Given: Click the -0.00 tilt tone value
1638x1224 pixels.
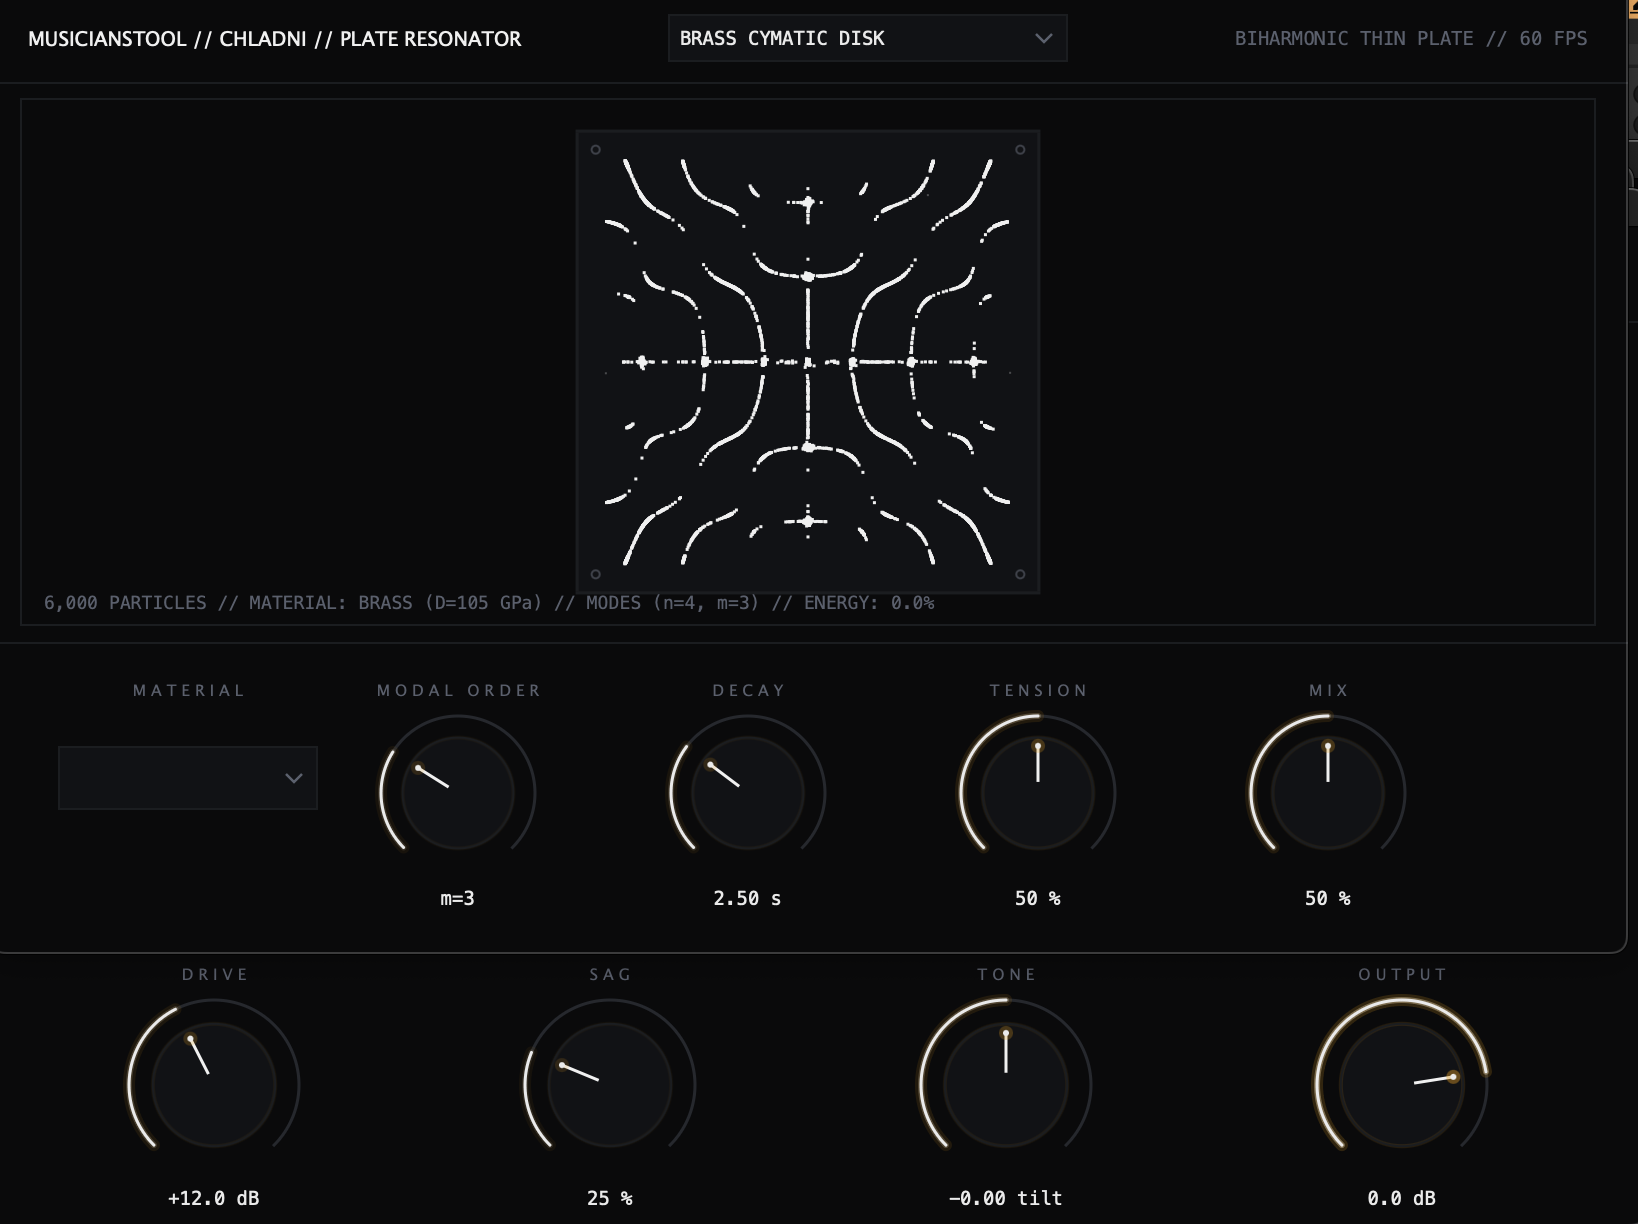Looking at the screenshot, I should tap(1006, 1198).
